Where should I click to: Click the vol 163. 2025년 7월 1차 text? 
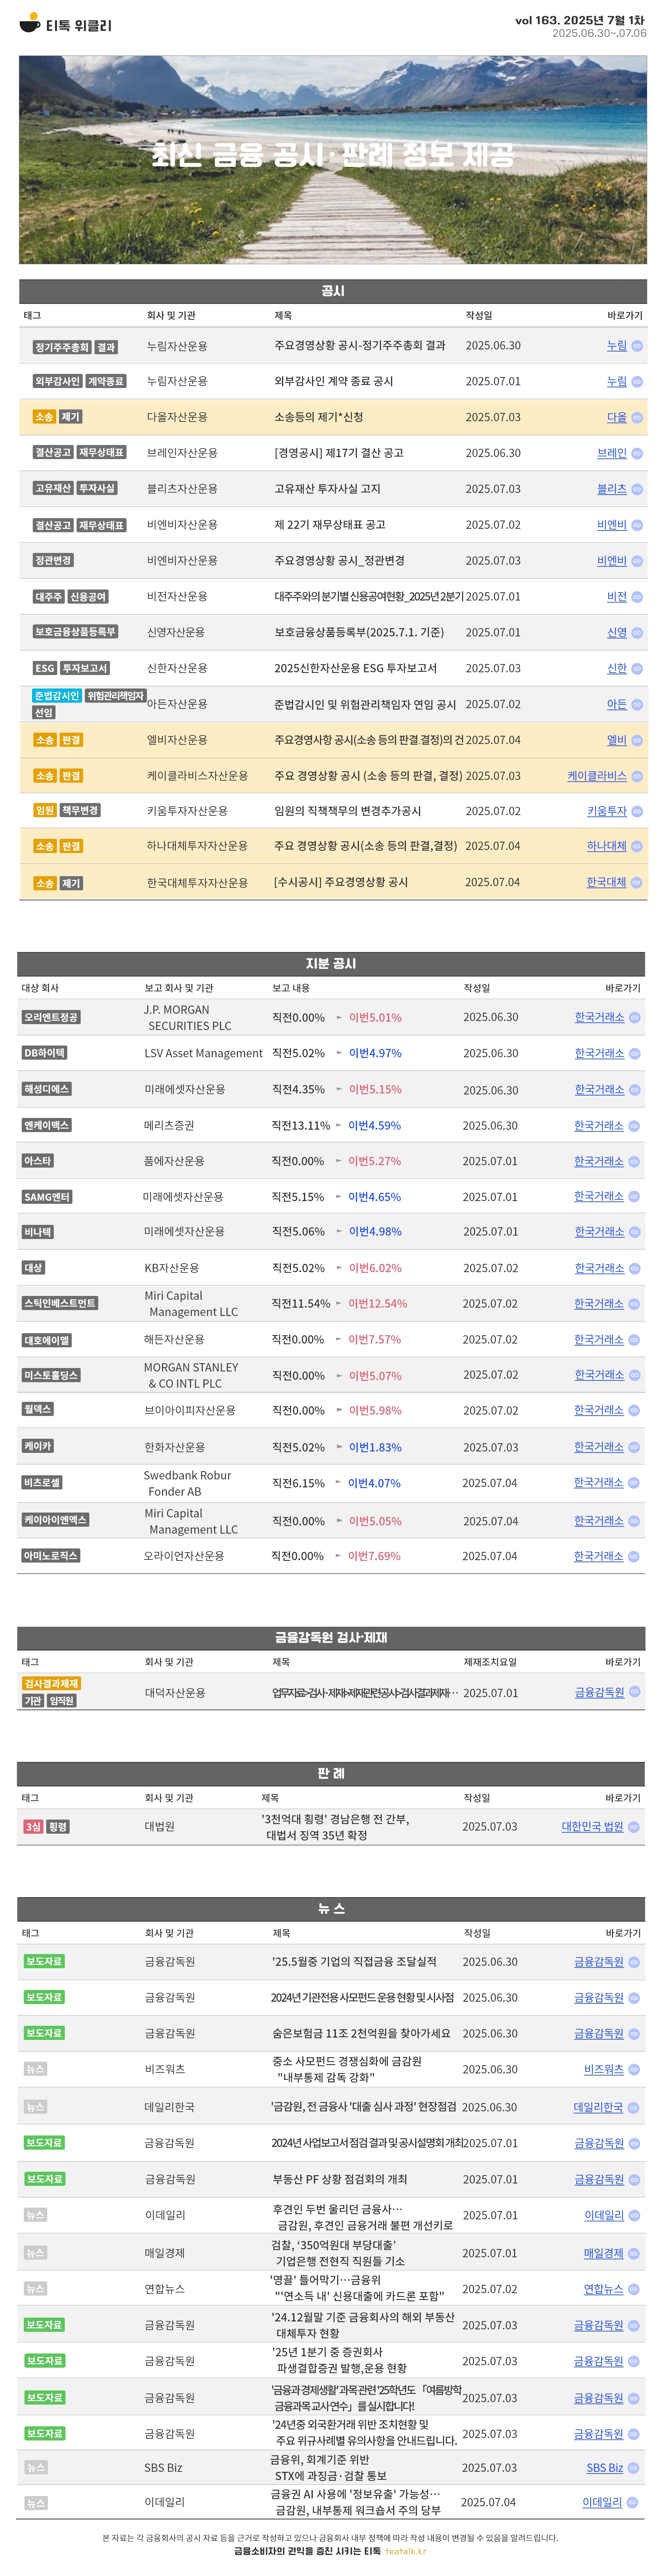pyautogui.click(x=580, y=20)
